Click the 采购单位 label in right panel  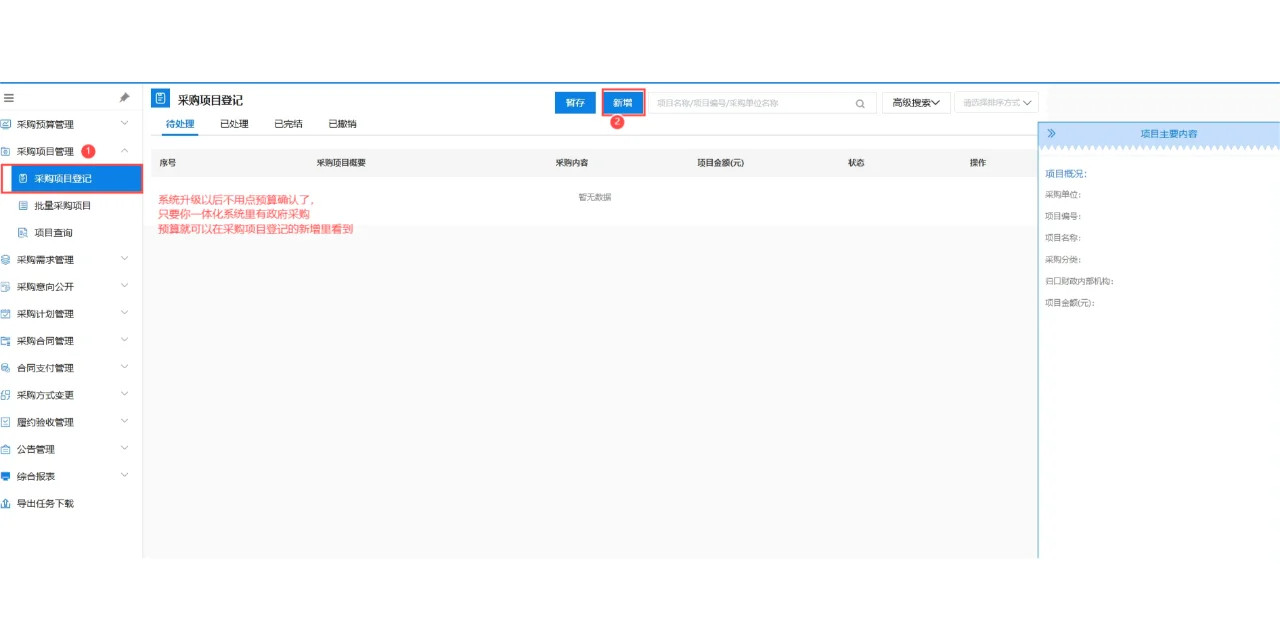(x=1063, y=195)
